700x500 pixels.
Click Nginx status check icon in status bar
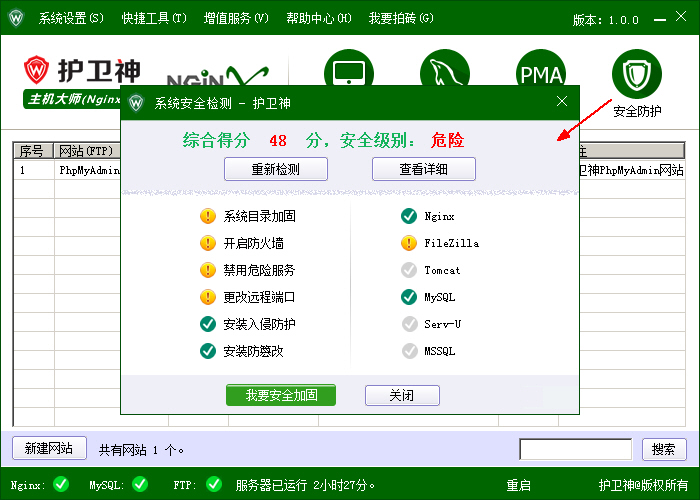pyautogui.click(x=61, y=484)
